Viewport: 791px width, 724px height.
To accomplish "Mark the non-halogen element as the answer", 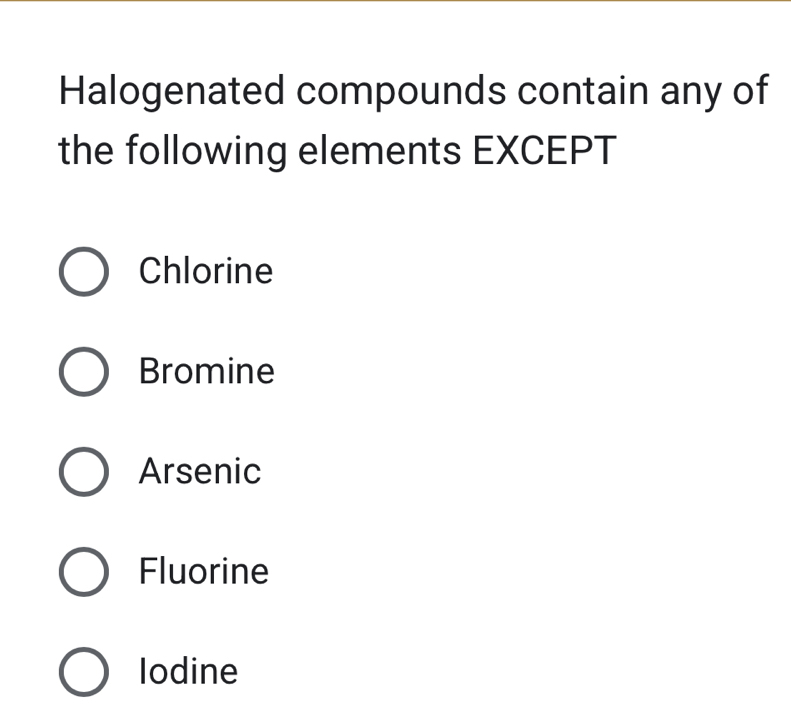I will tap(84, 473).
